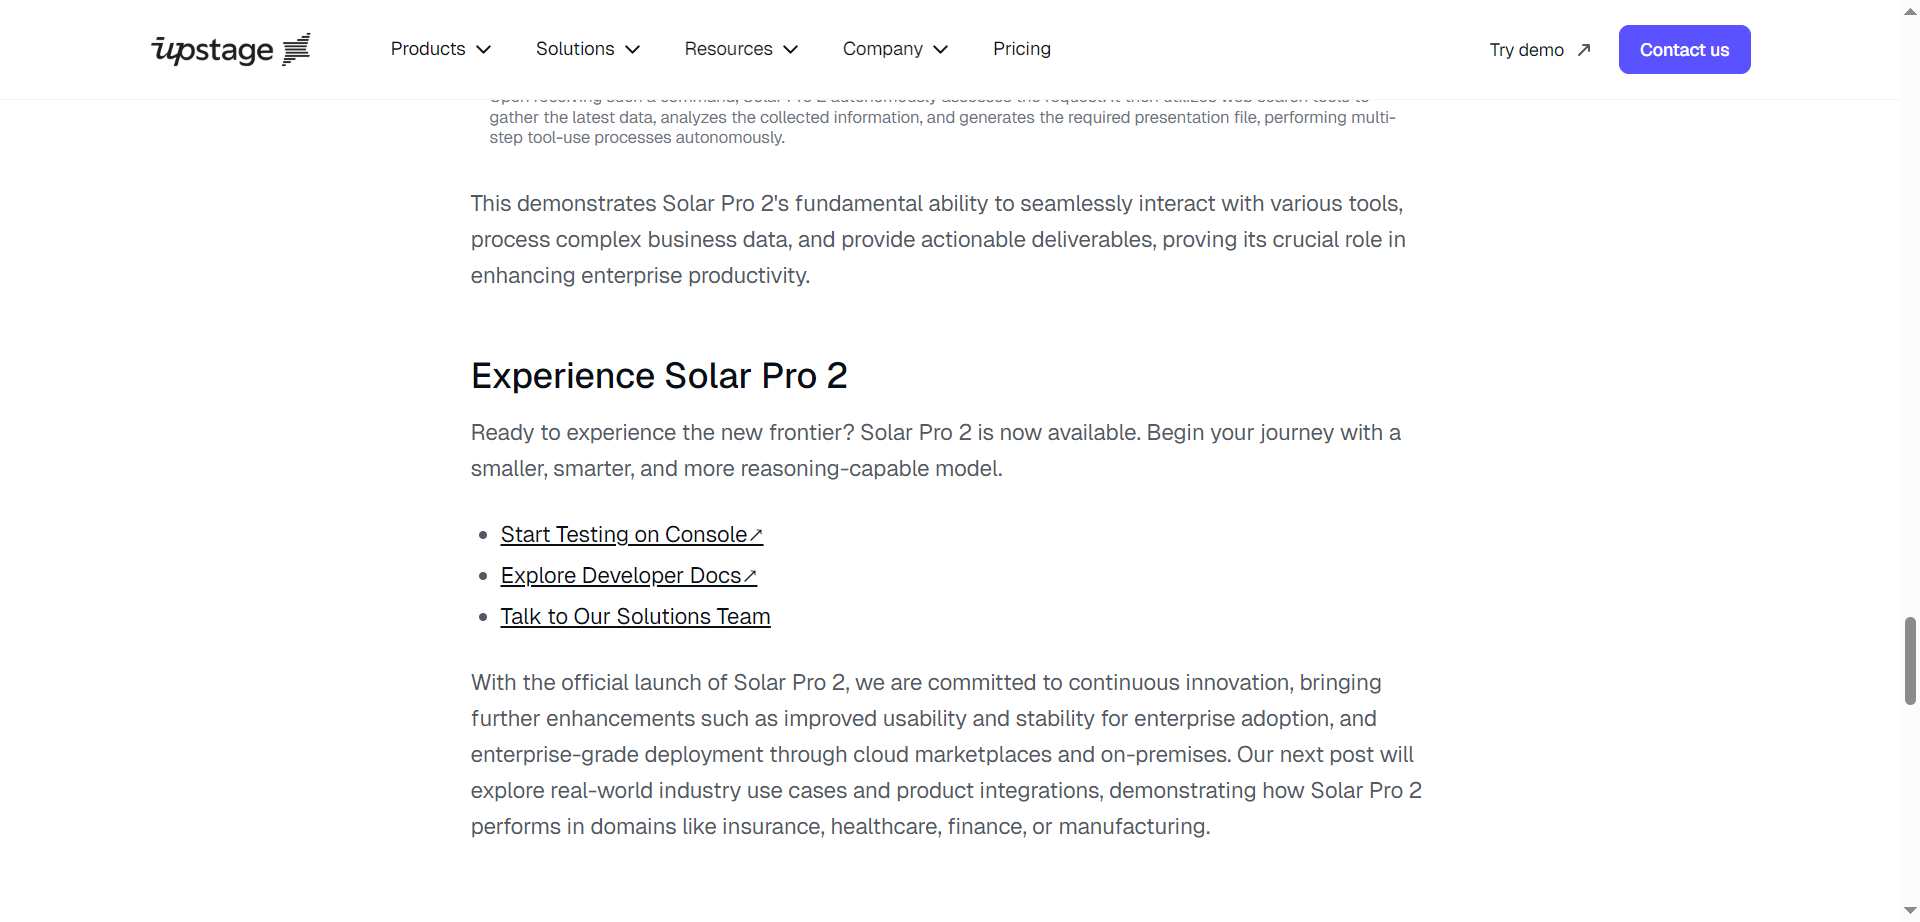Click the page scrollbar down arrow
This screenshot has height=922, width=1920.
[x=1910, y=911]
